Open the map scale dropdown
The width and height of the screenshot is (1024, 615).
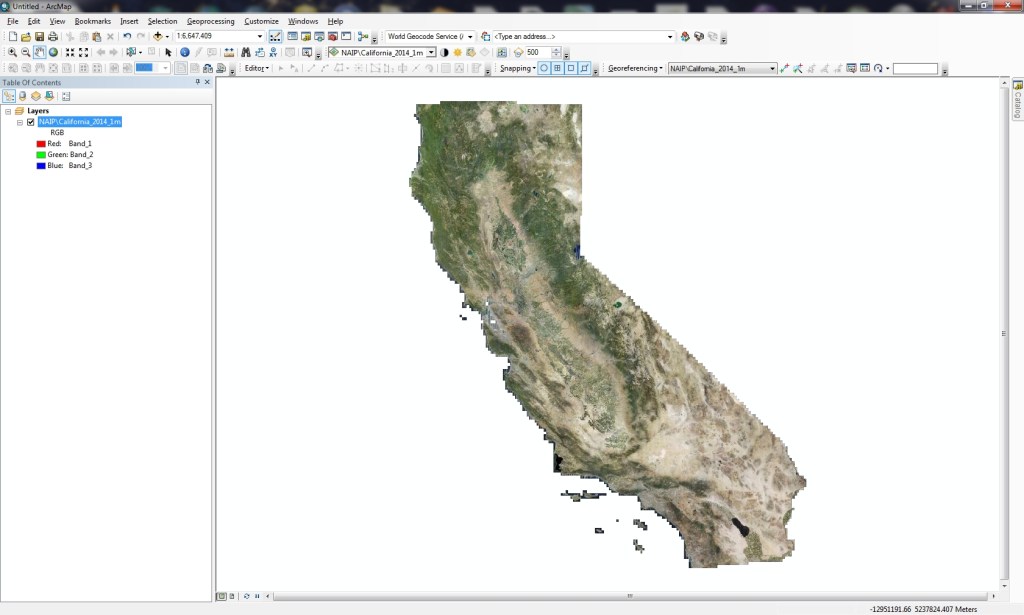point(260,36)
